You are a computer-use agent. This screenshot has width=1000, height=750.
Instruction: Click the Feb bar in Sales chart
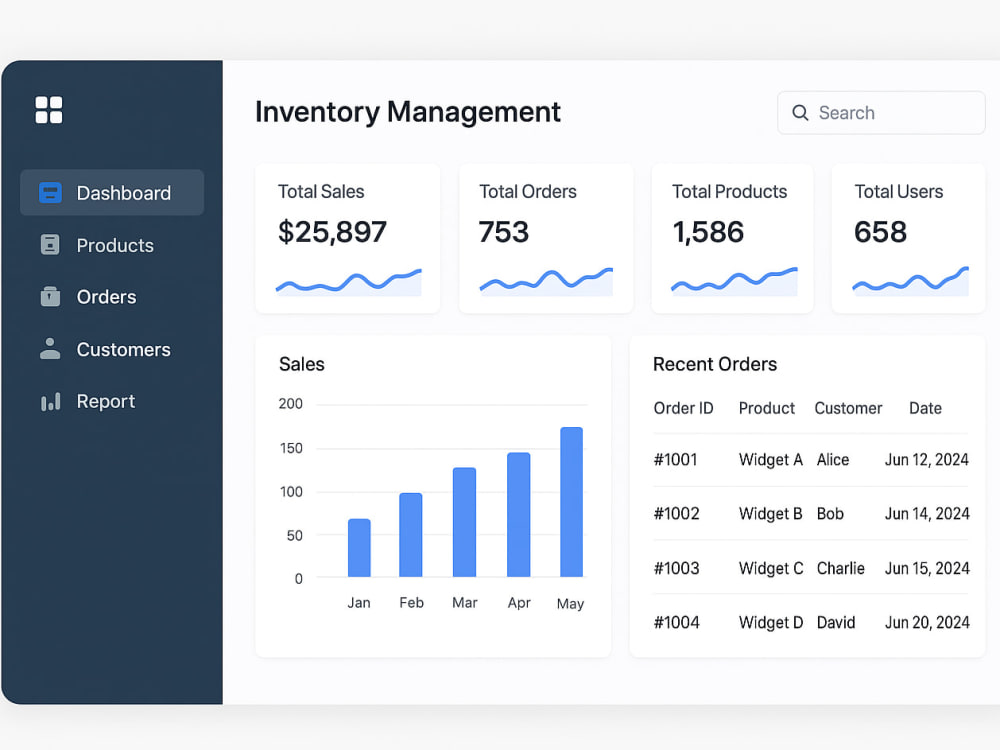[411, 535]
